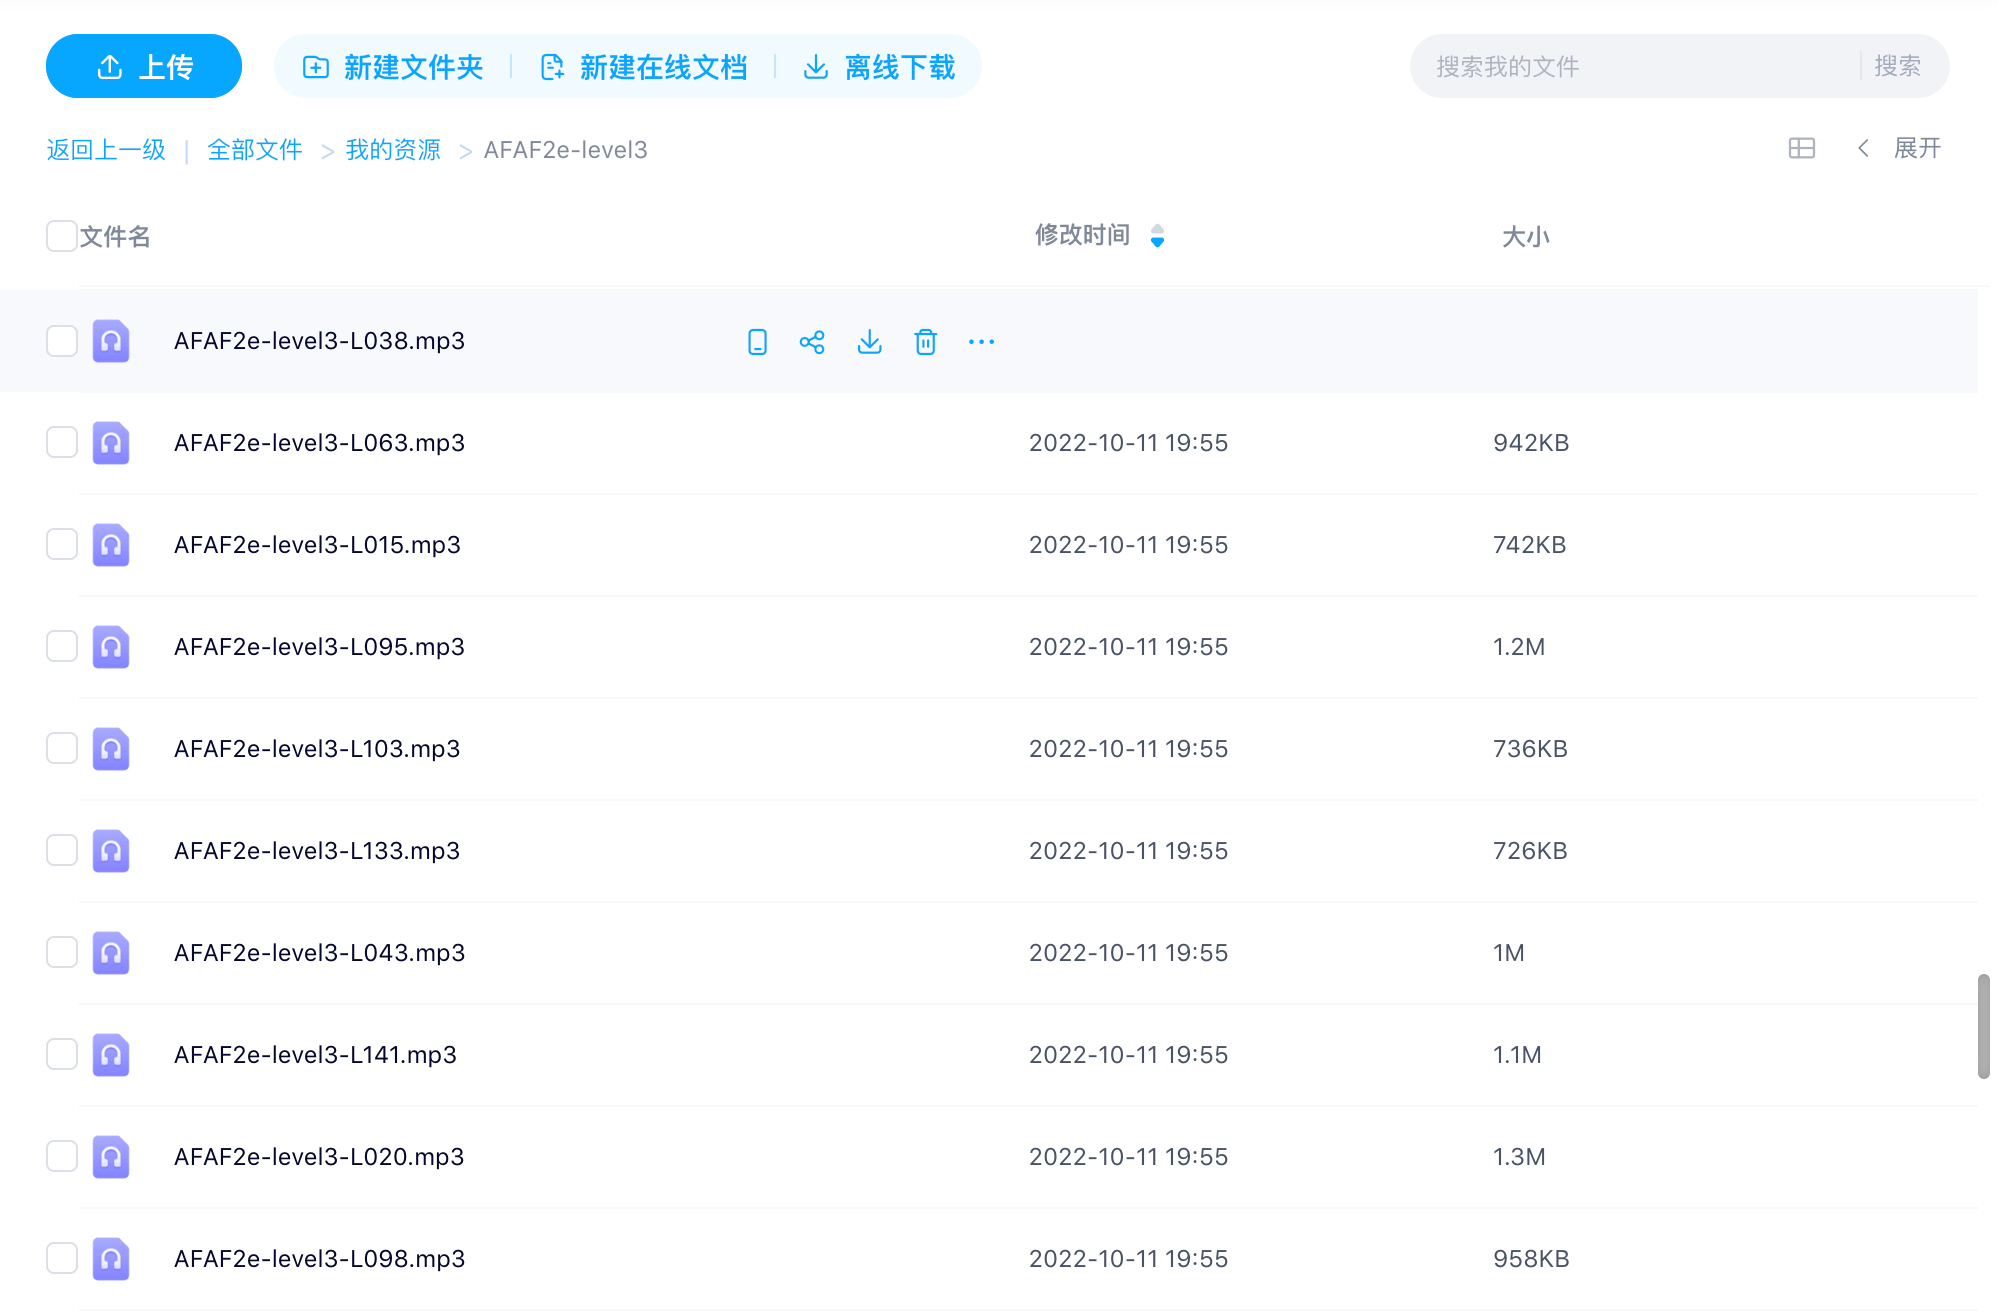Open more options for L038.mp3

[x=982, y=342]
